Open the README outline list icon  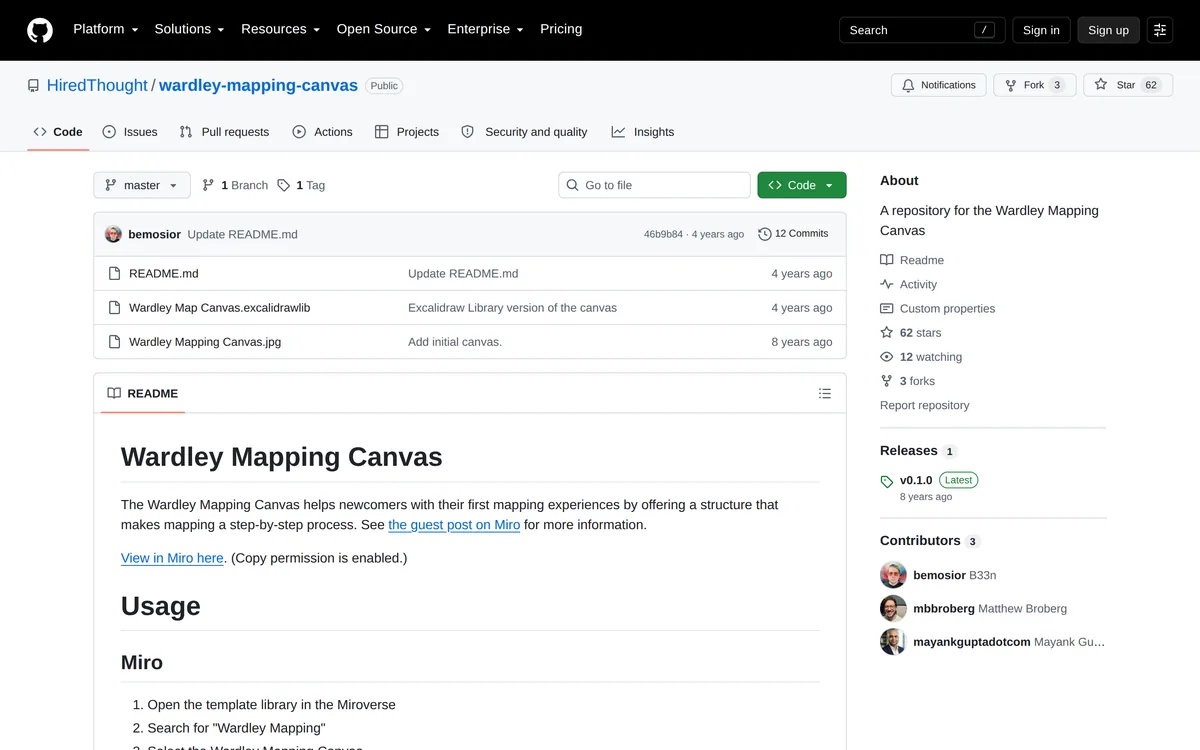825,394
